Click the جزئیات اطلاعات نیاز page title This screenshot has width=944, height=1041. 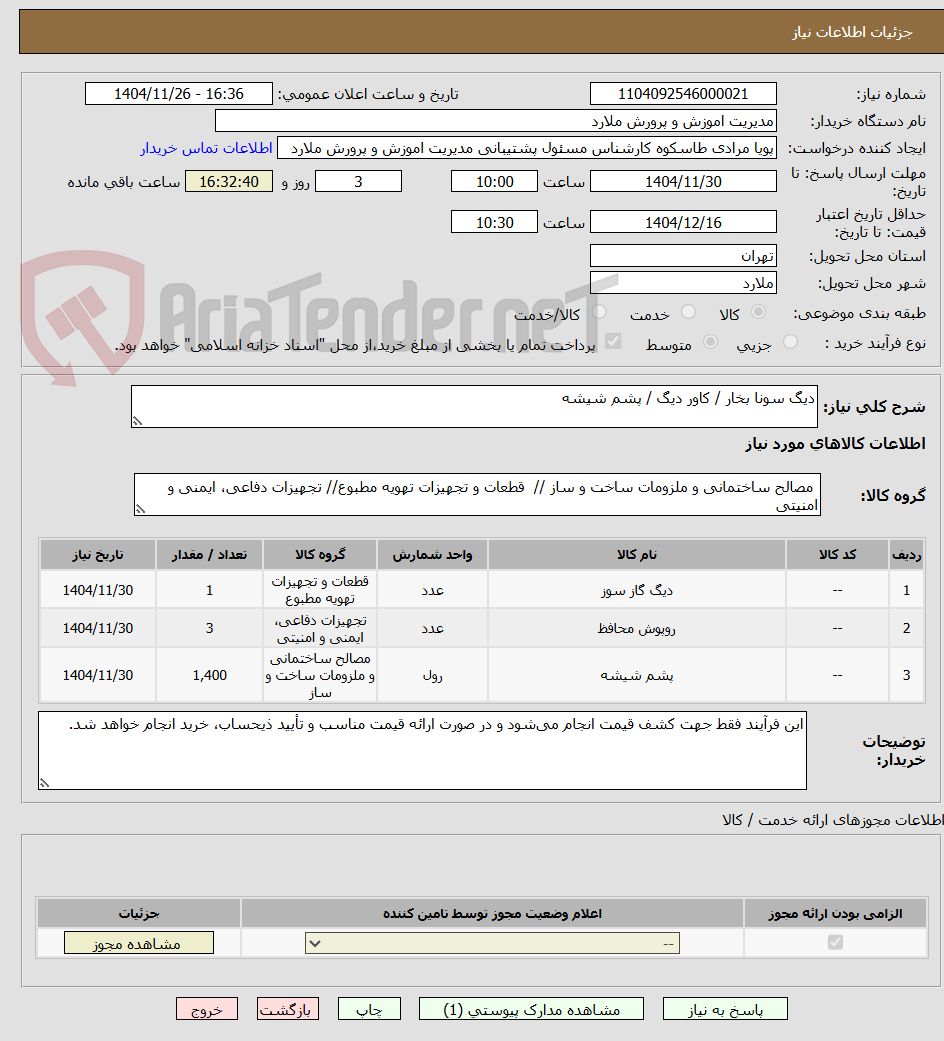pos(852,32)
